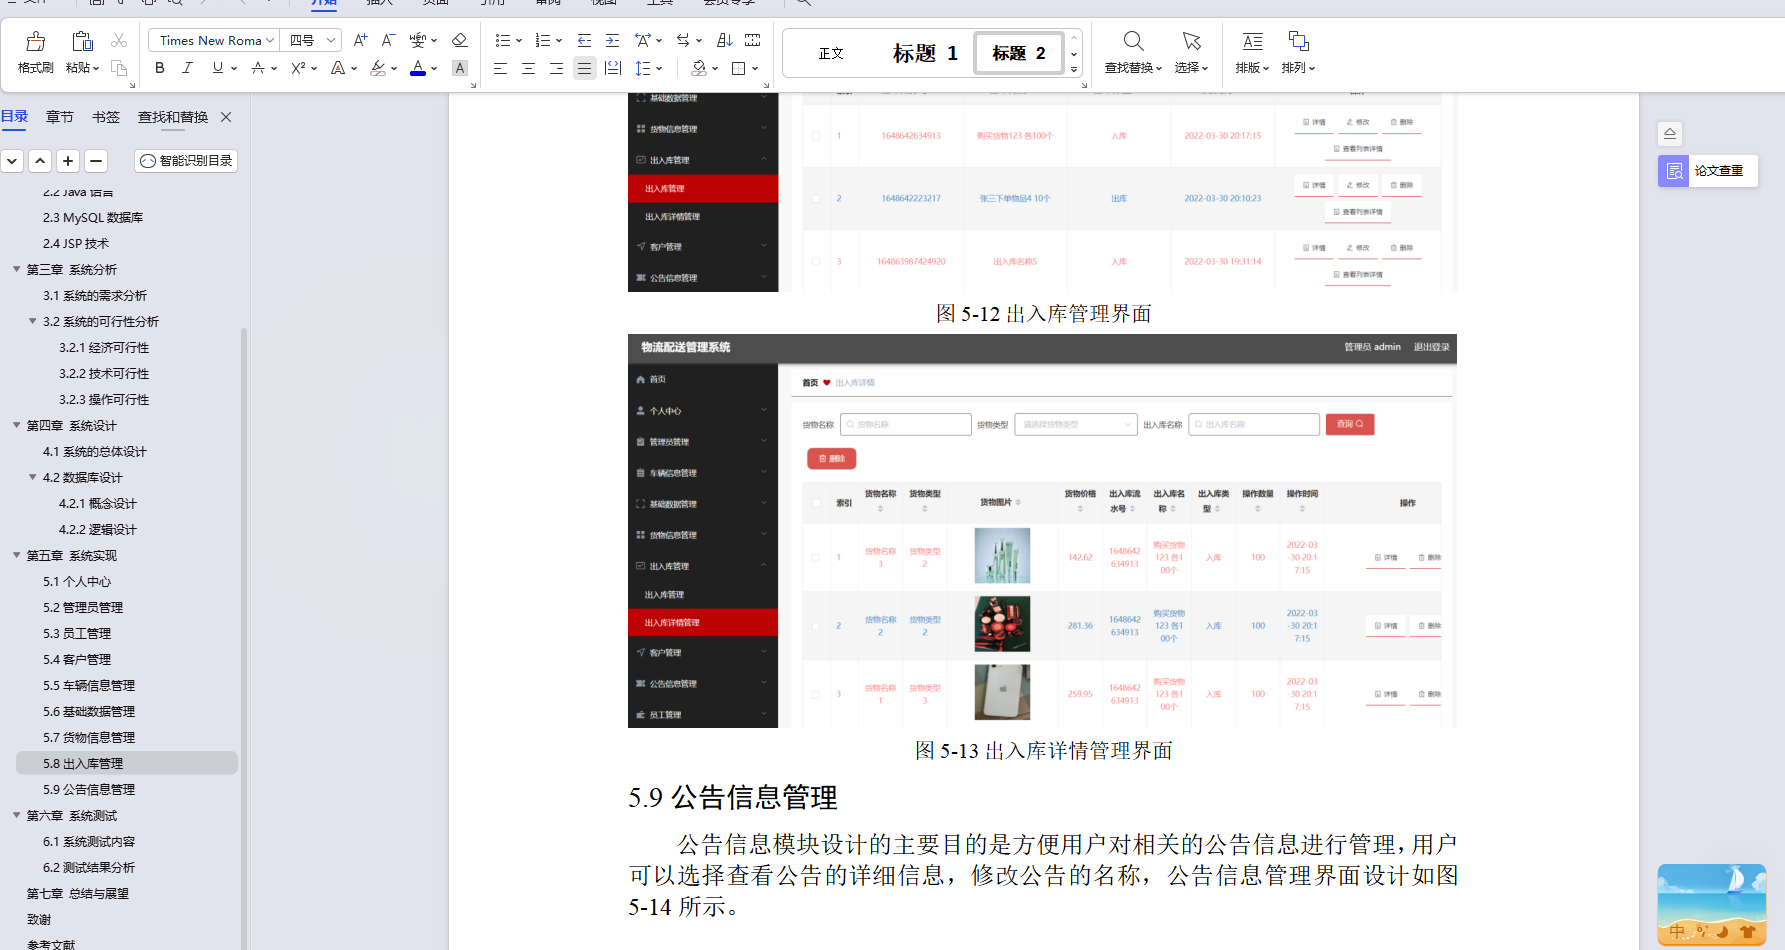Click the 智能识别目录 button
Viewport: 1785px width, 950px height.
[x=185, y=160]
